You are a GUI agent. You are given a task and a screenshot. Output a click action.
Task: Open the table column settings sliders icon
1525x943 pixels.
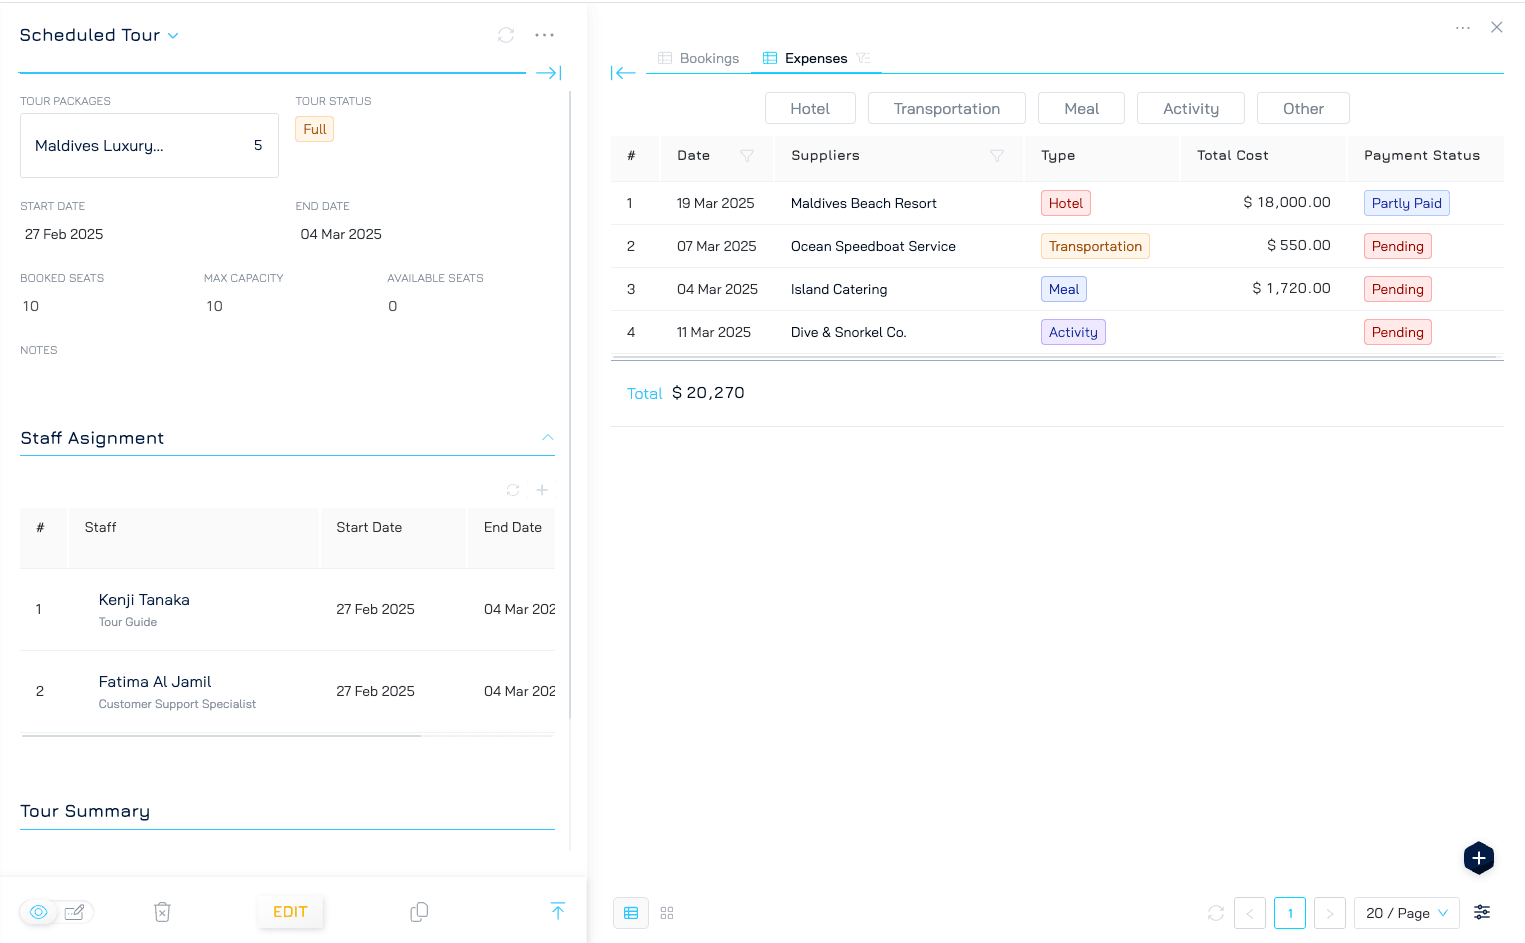tap(1482, 912)
